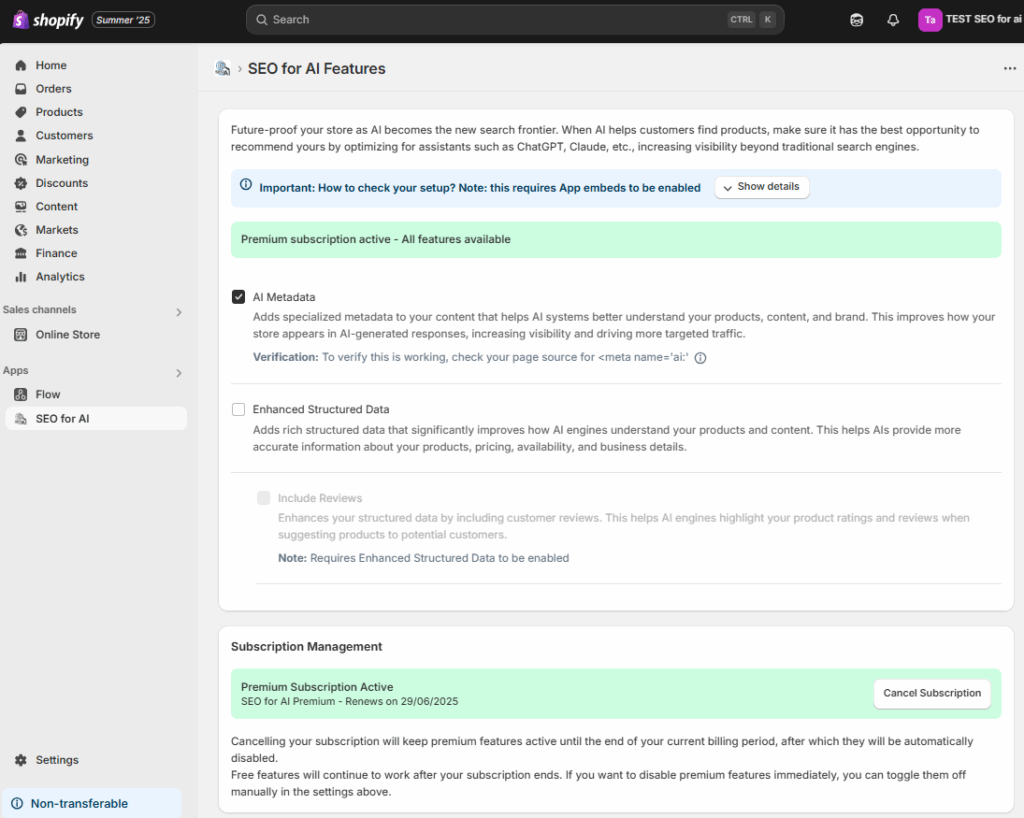
Task: Click the TEST SEO for ai store name
Action: (x=984, y=20)
